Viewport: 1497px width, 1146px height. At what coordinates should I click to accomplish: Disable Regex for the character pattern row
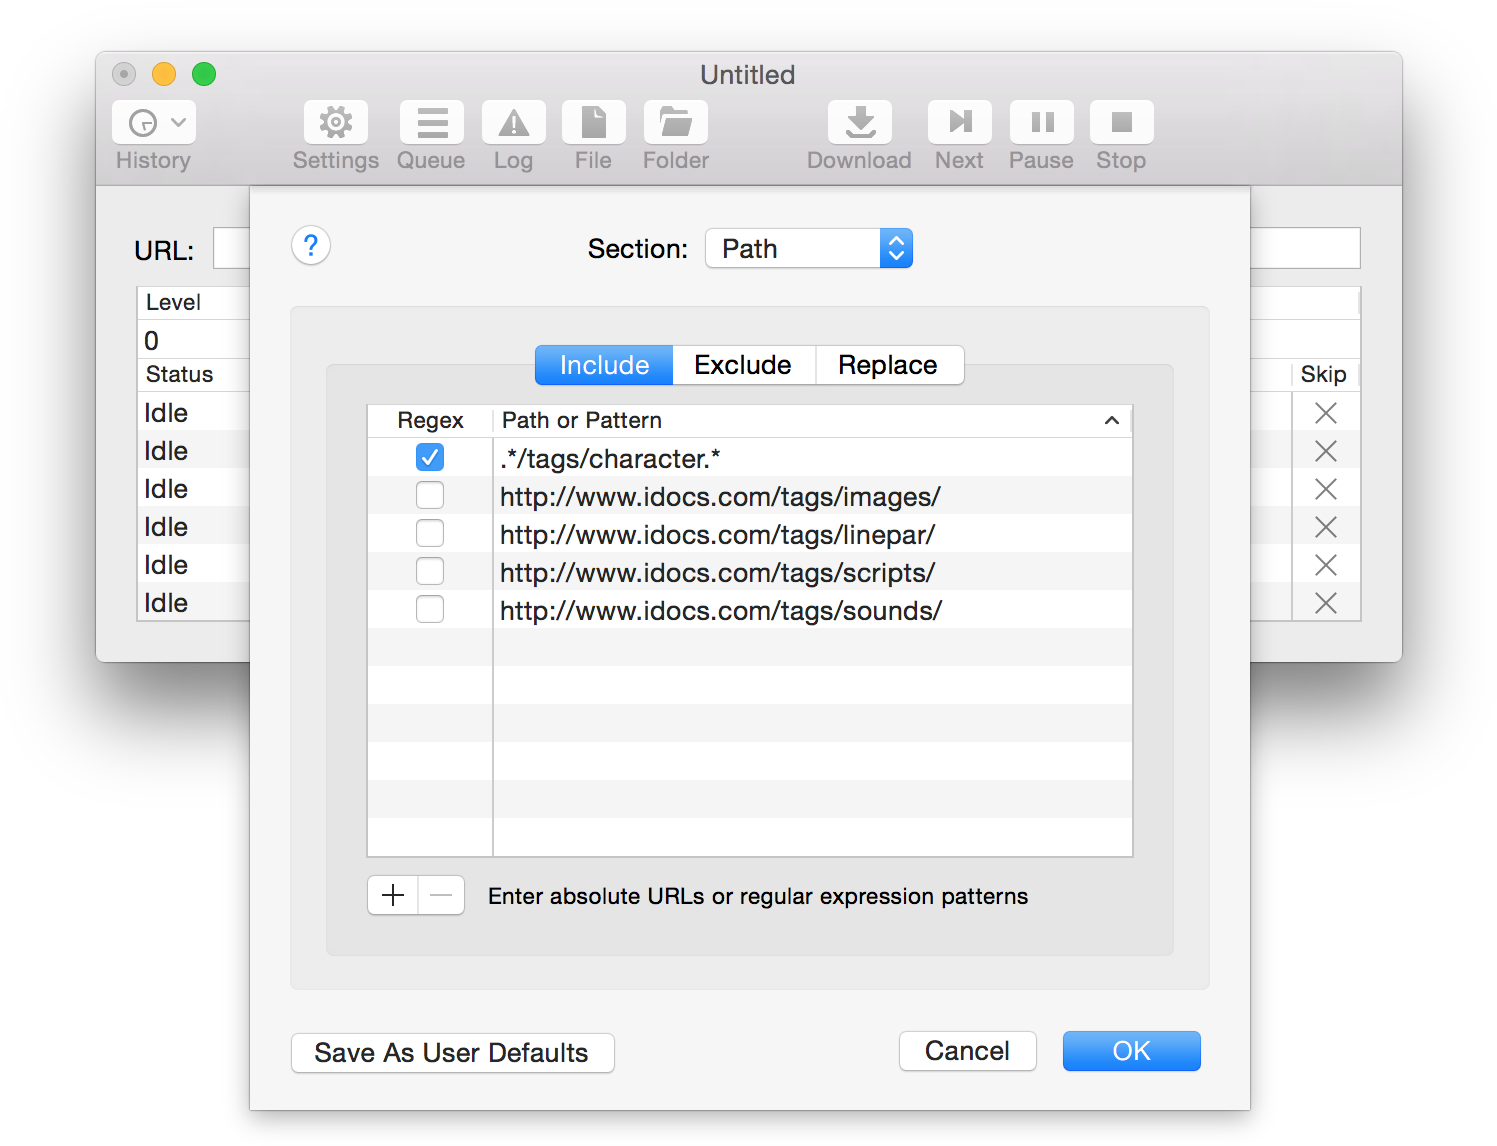point(430,457)
